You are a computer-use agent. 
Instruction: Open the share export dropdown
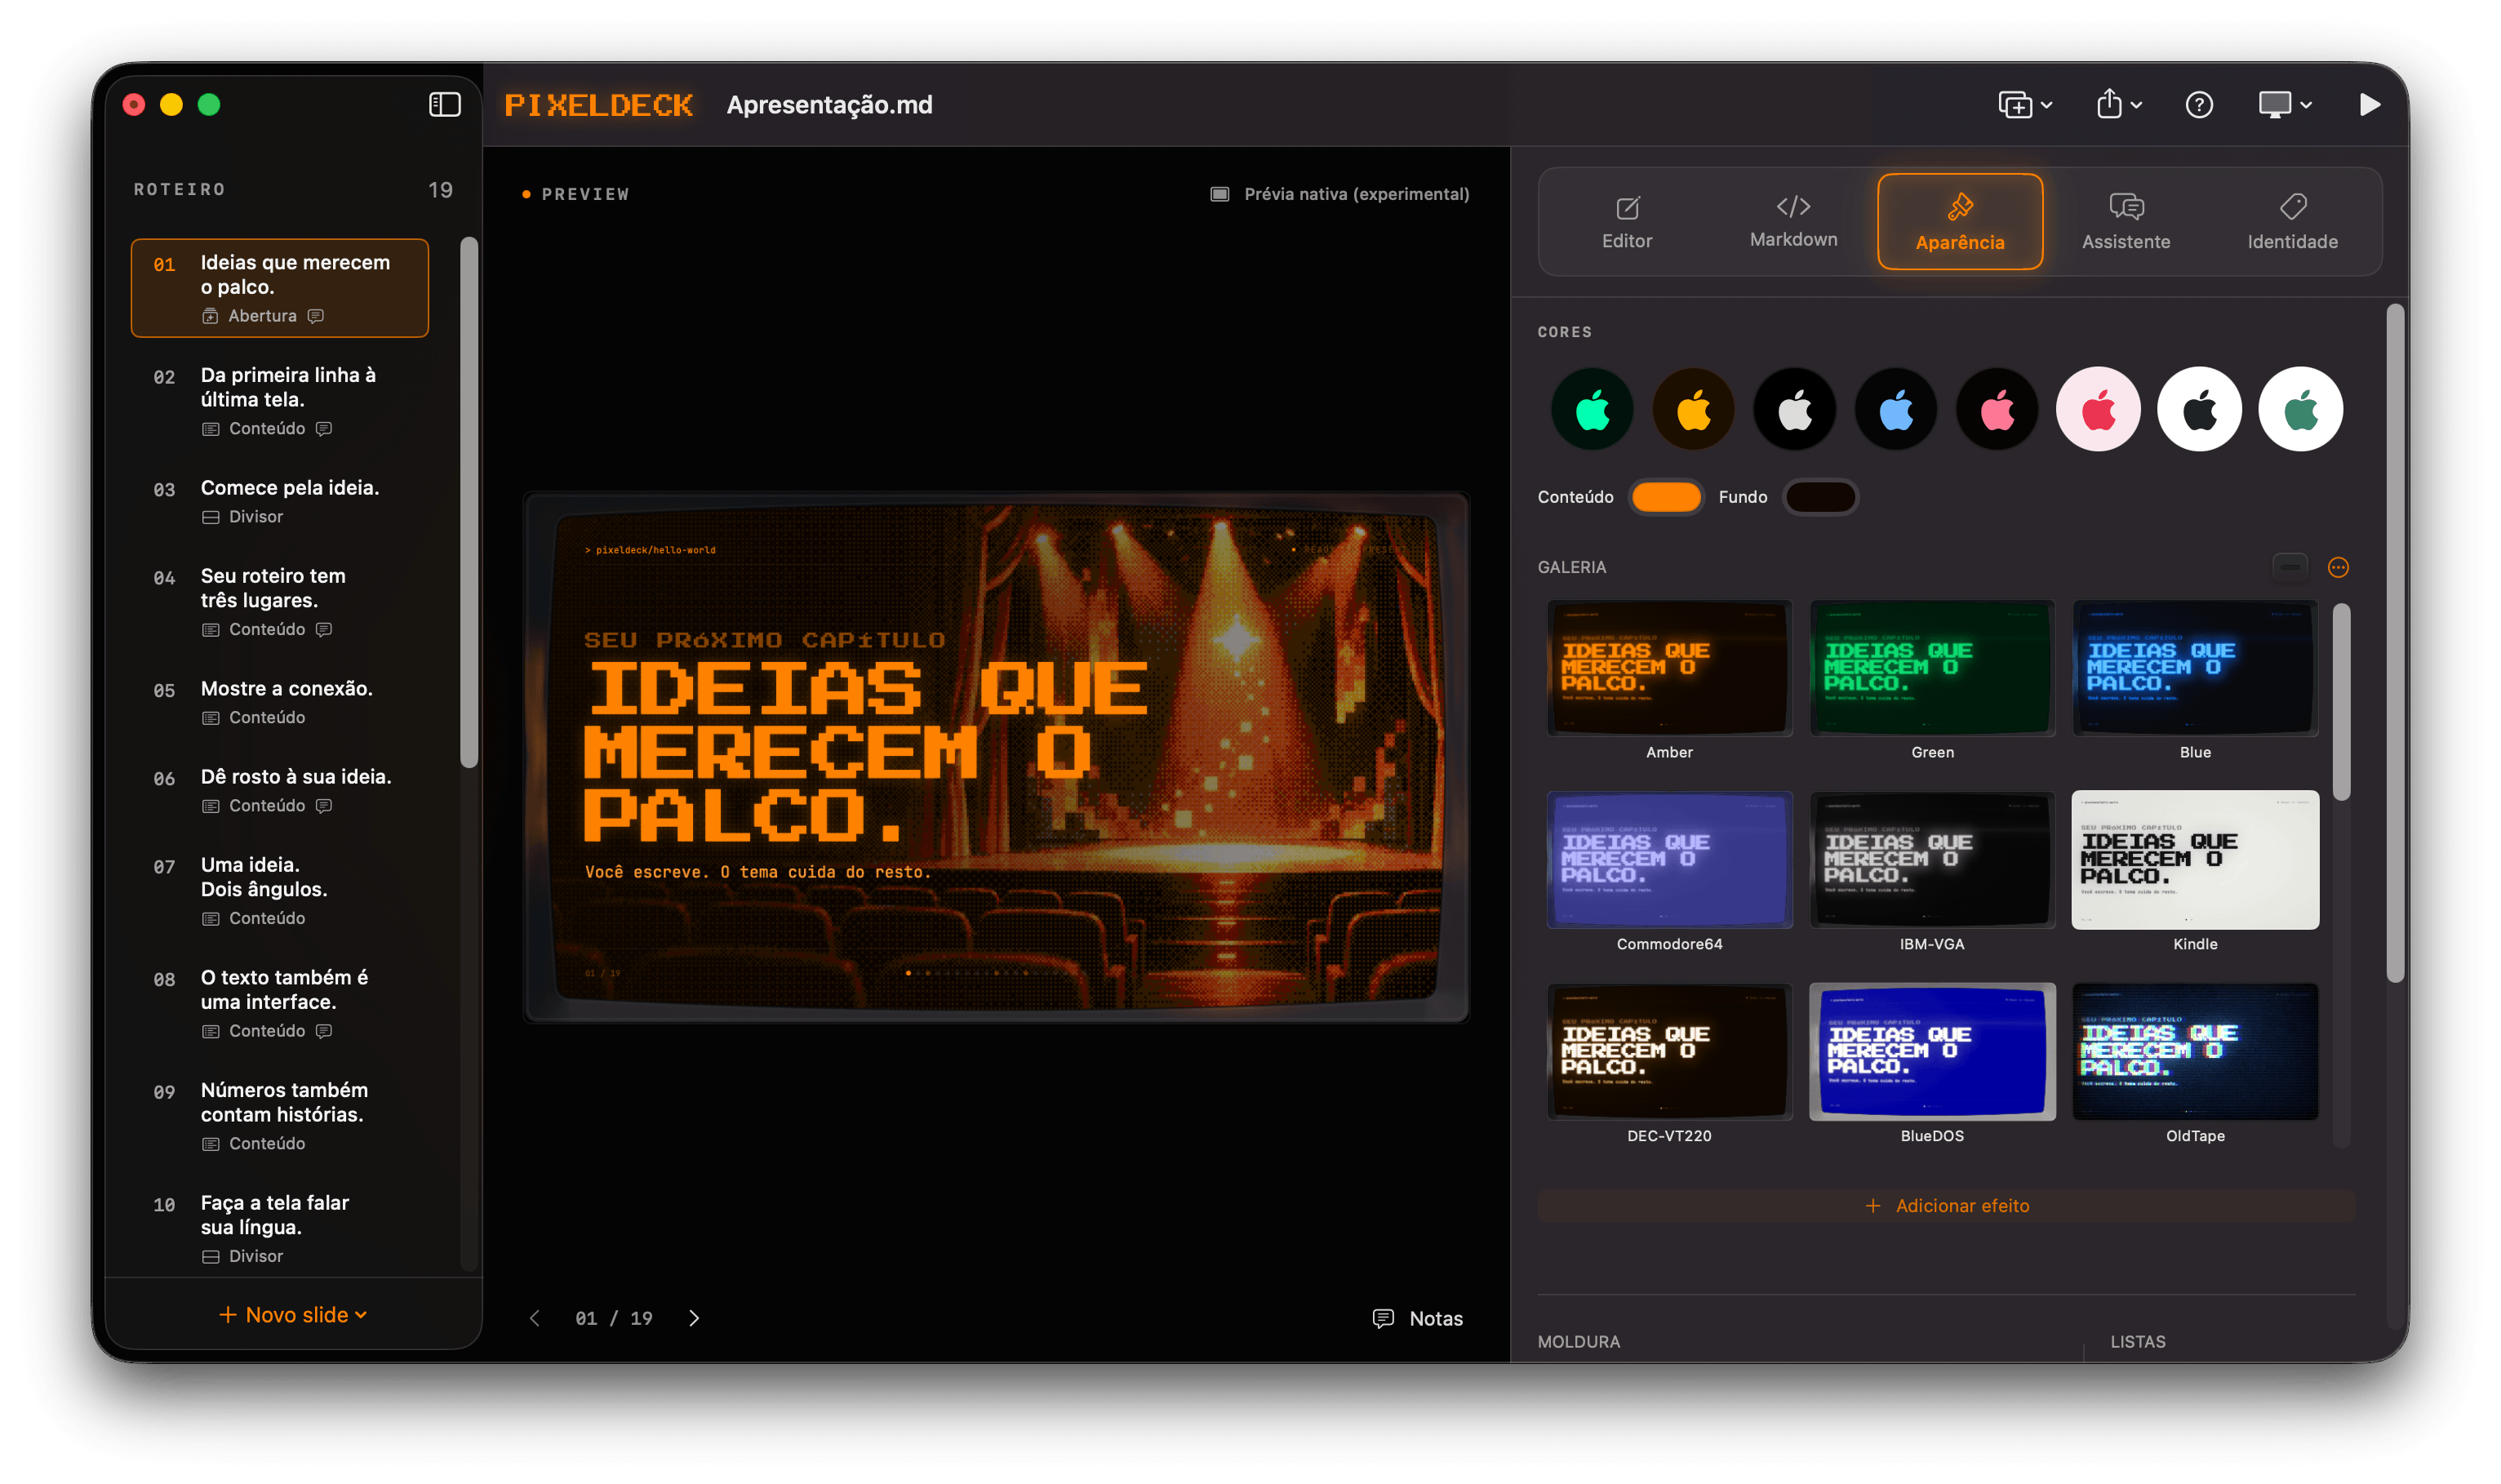pos(2117,105)
